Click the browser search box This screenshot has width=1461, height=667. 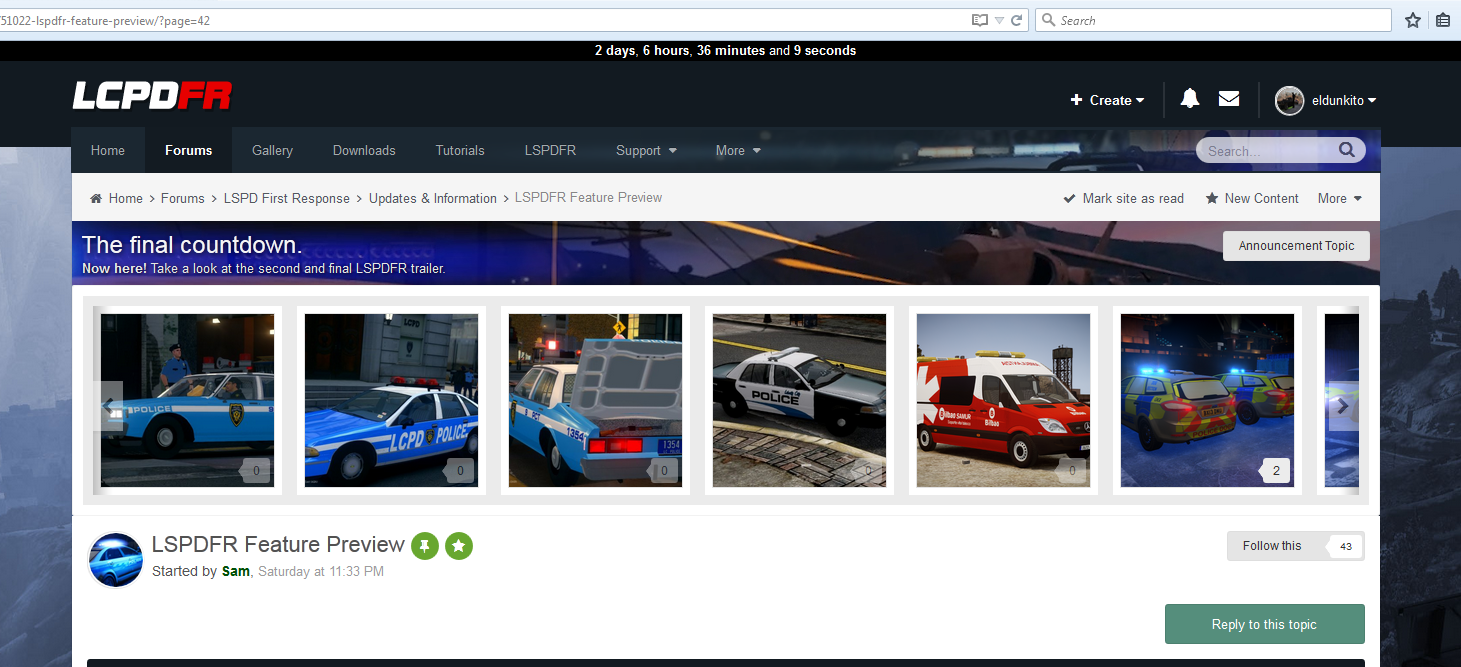pyautogui.click(x=1213, y=20)
